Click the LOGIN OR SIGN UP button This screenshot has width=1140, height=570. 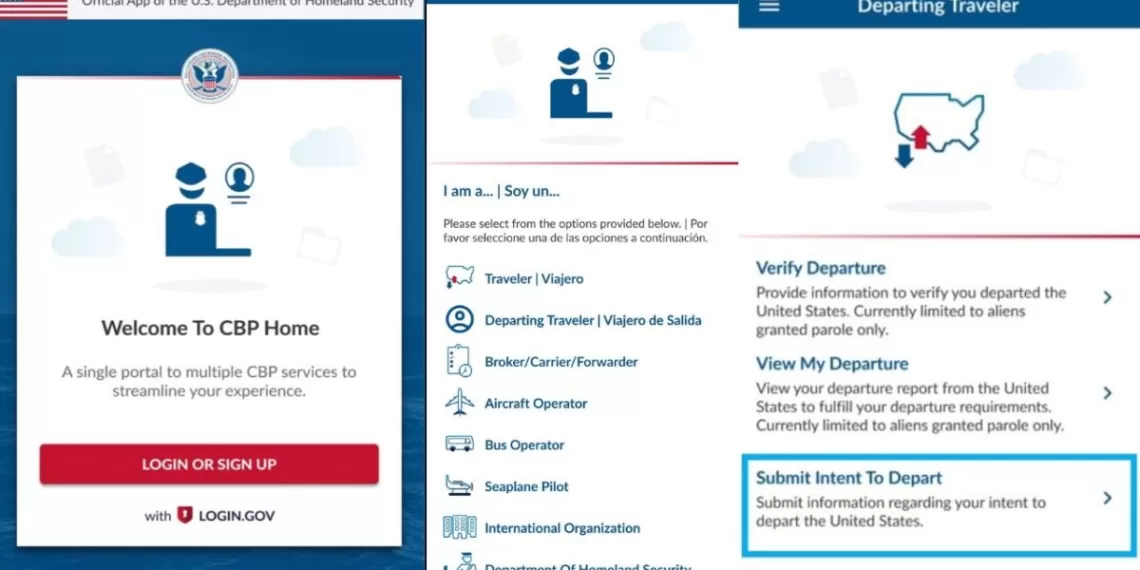tap(209, 464)
